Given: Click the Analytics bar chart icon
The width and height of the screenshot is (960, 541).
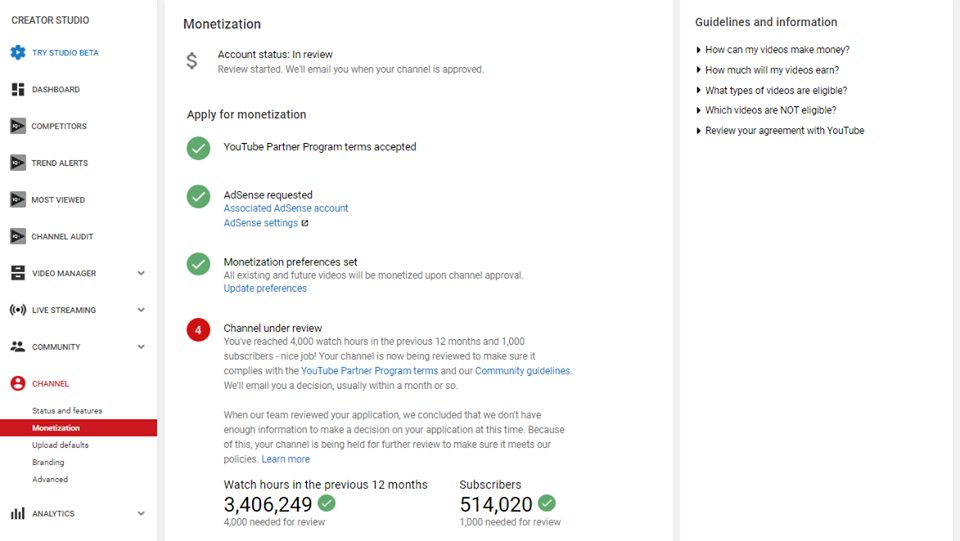Looking at the screenshot, I should 18,513.
